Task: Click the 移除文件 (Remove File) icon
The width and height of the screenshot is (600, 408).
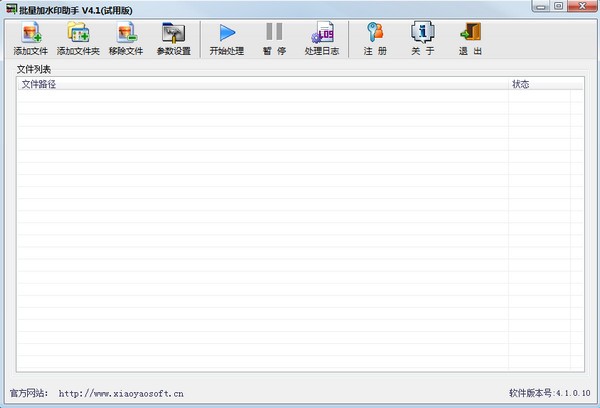Action: coord(126,37)
